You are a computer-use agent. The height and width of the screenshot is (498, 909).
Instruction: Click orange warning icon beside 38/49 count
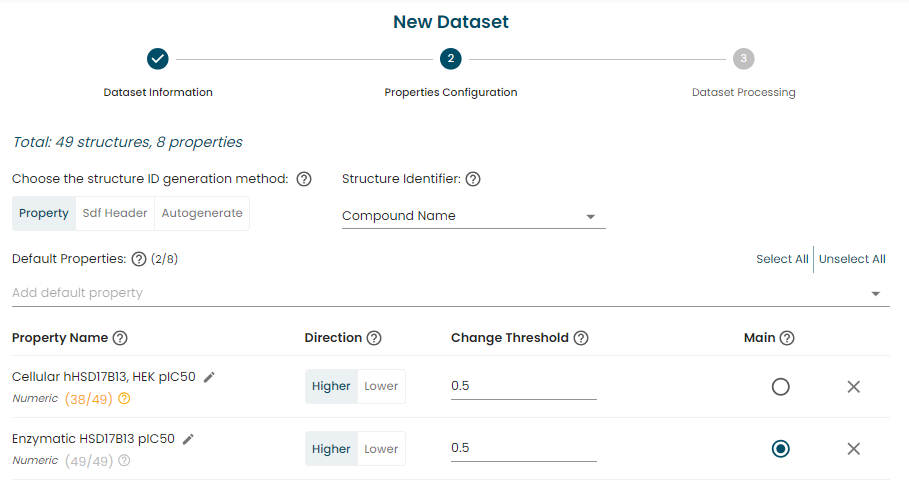(124, 399)
